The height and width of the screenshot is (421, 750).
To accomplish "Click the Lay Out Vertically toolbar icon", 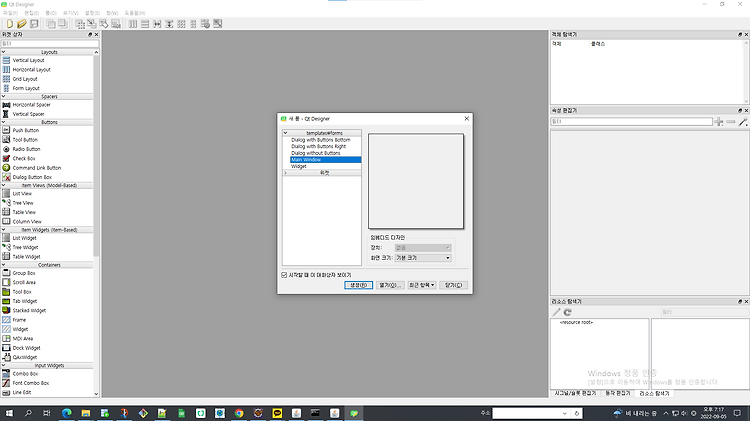I will coord(145,23).
